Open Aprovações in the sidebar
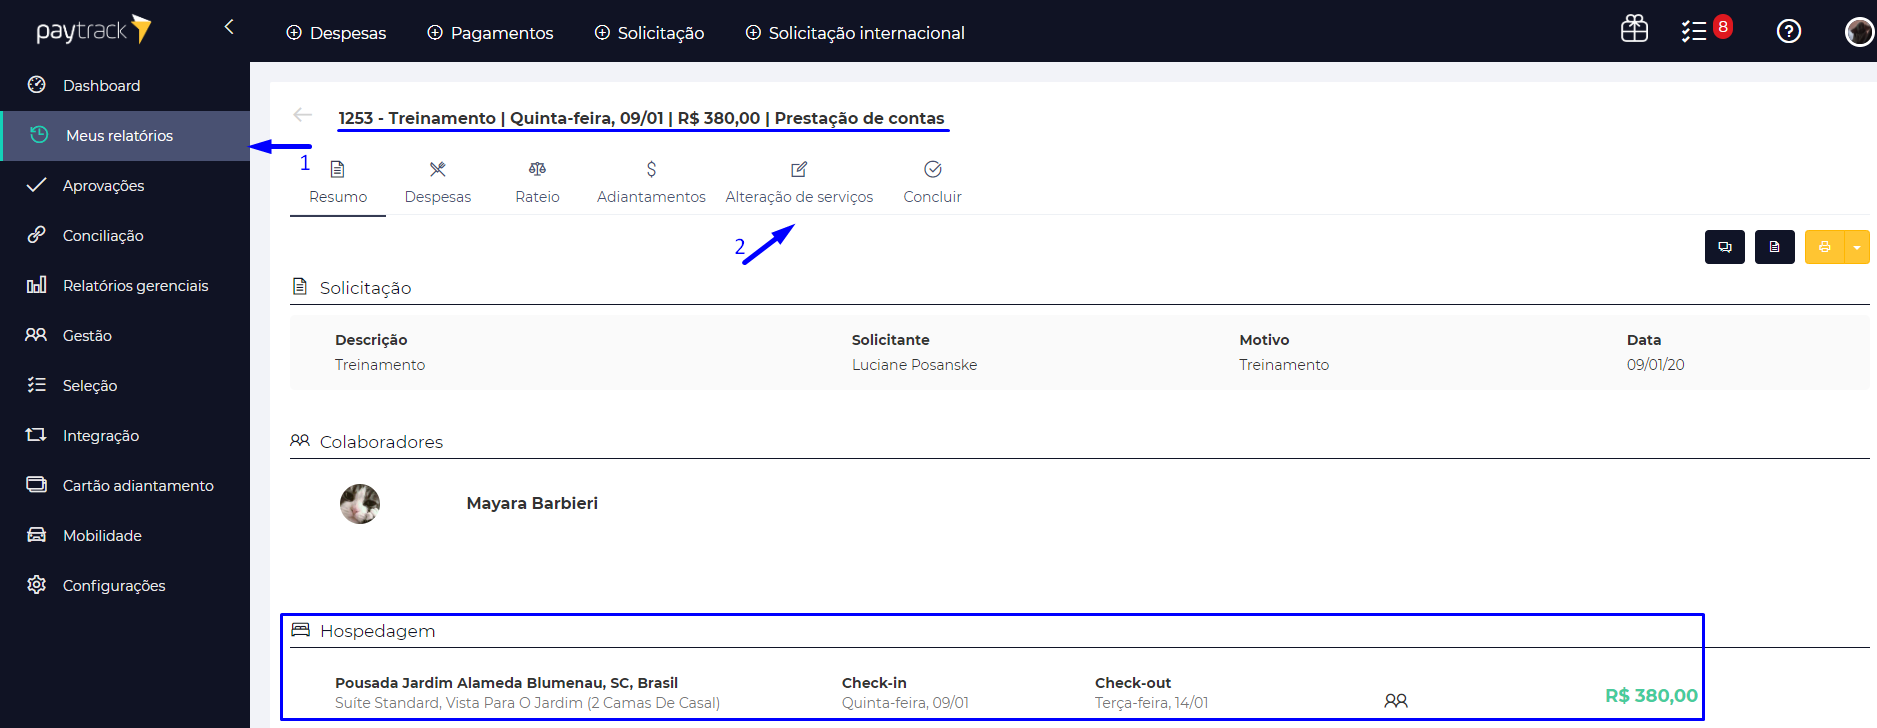1877x728 pixels. pyautogui.click(x=125, y=186)
